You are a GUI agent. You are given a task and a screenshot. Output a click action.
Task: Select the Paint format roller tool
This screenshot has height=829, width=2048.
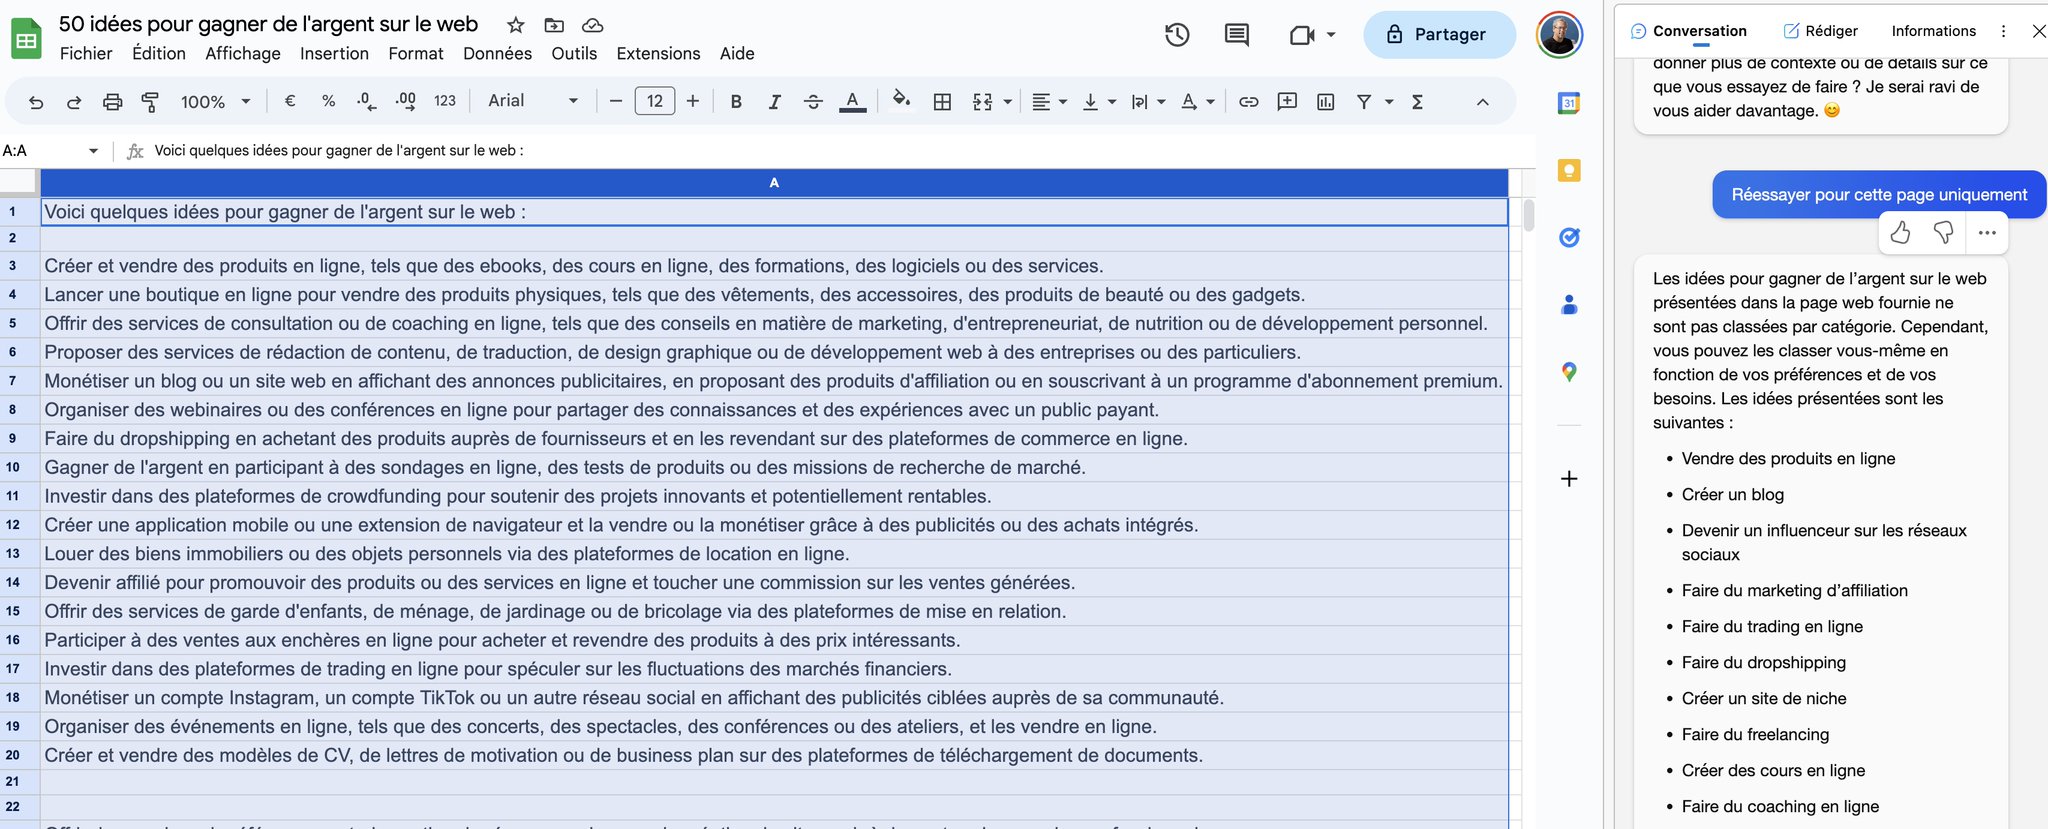pyautogui.click(x=150, y=102)
